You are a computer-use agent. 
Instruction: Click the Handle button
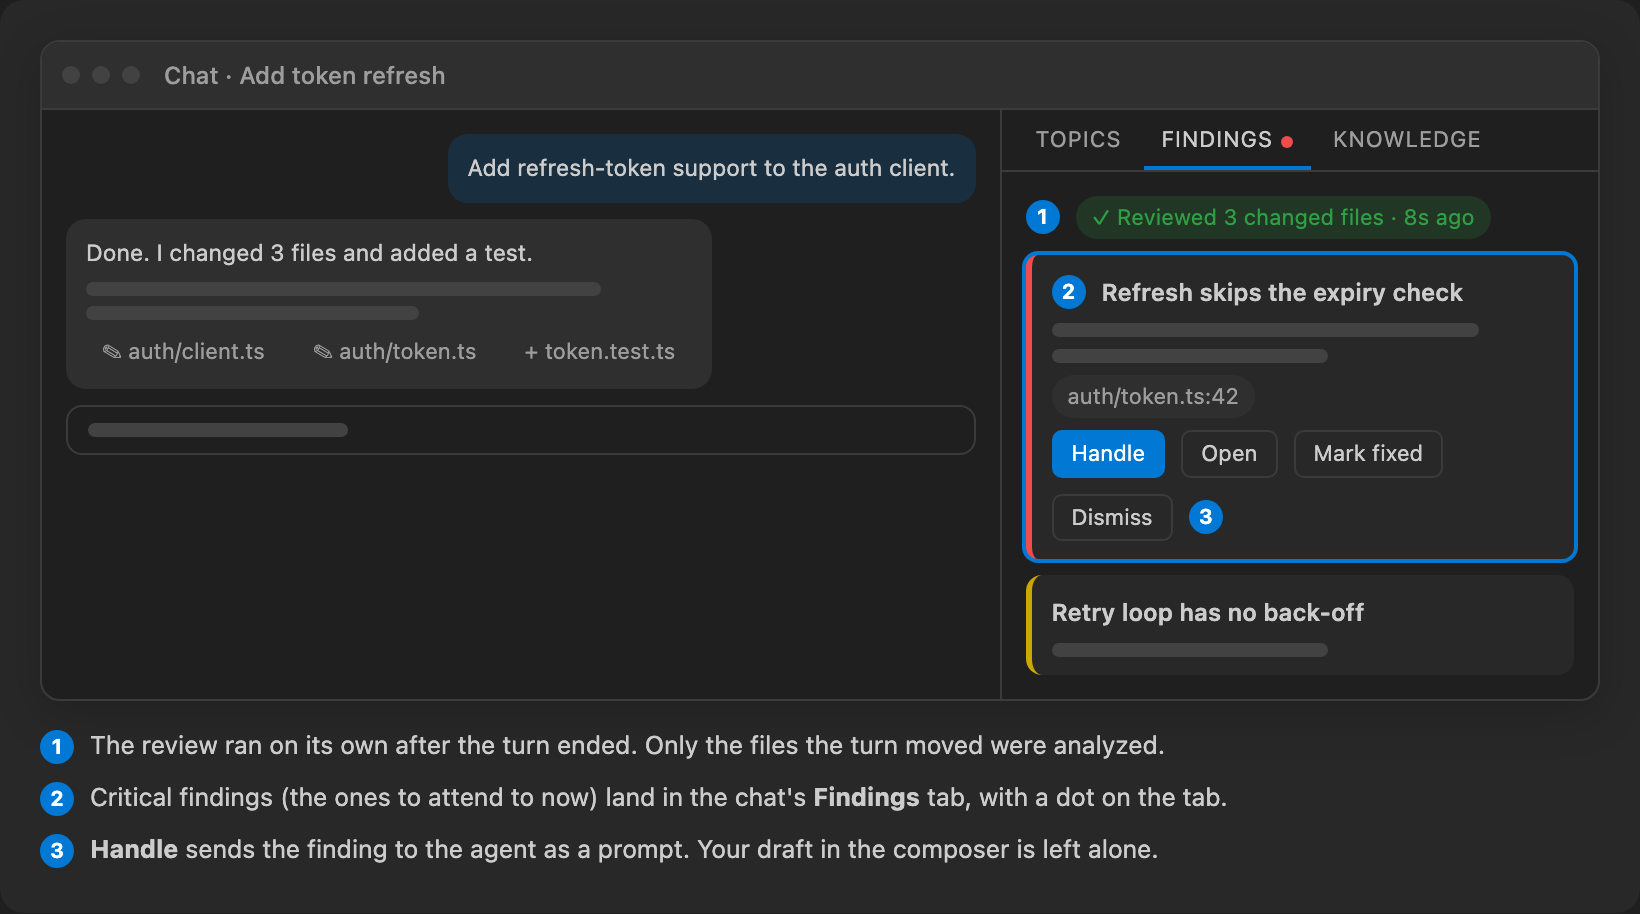[x=1108, y=454]
